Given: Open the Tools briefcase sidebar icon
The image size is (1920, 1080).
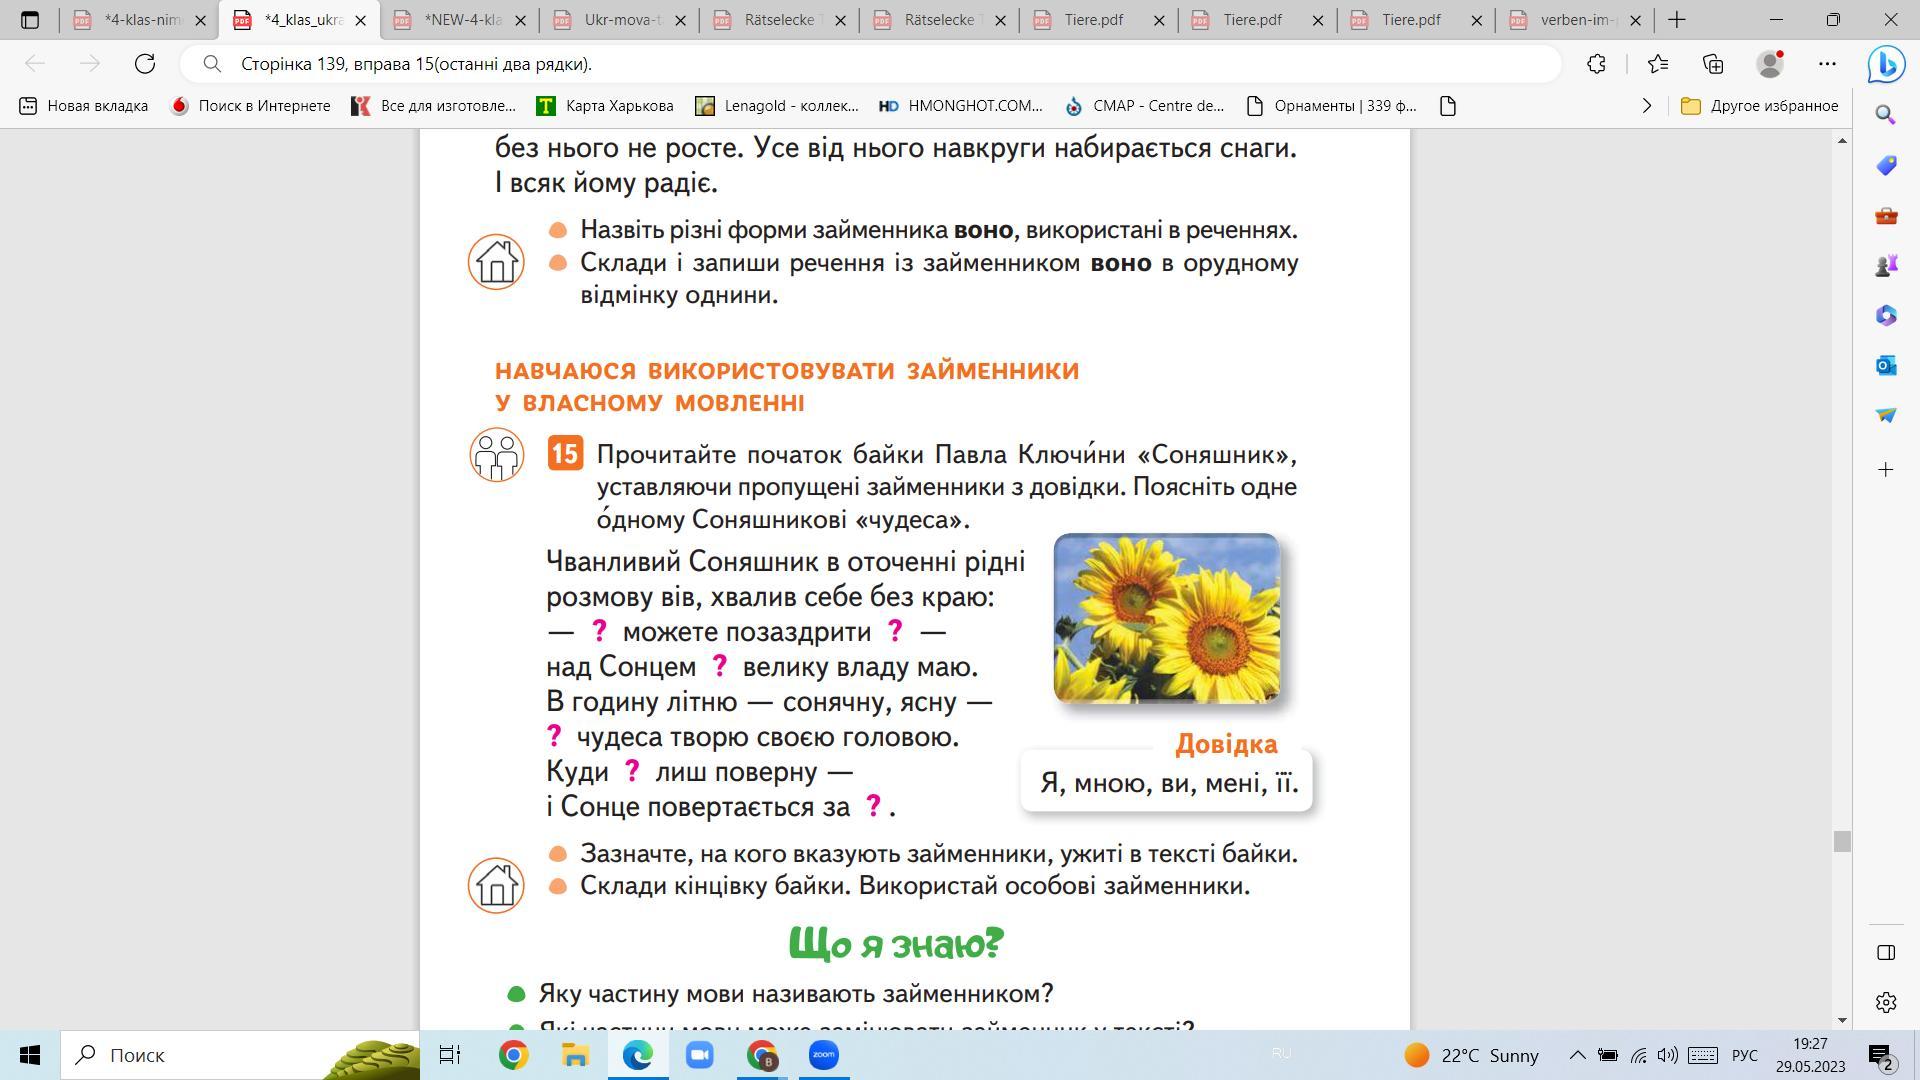Looking at the screenshot, I should [x=1886, y=215].
